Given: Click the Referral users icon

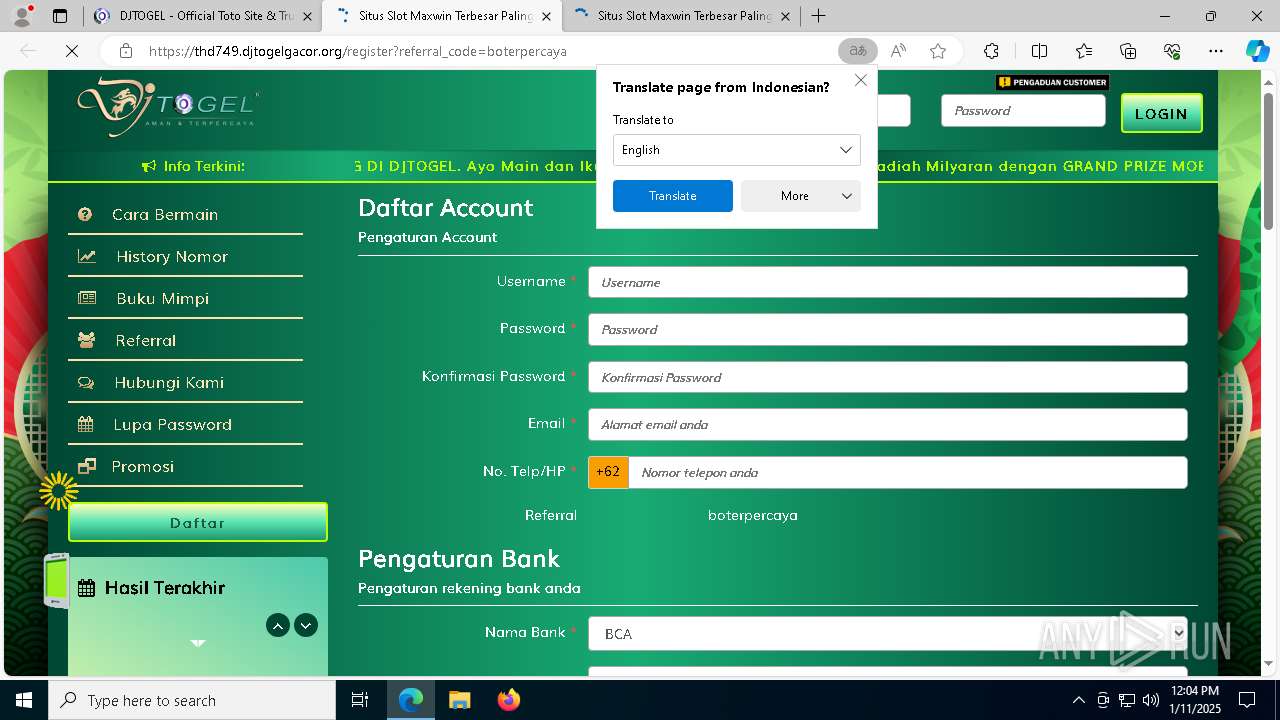Looking at the screenshot, I should click(87, 340).
